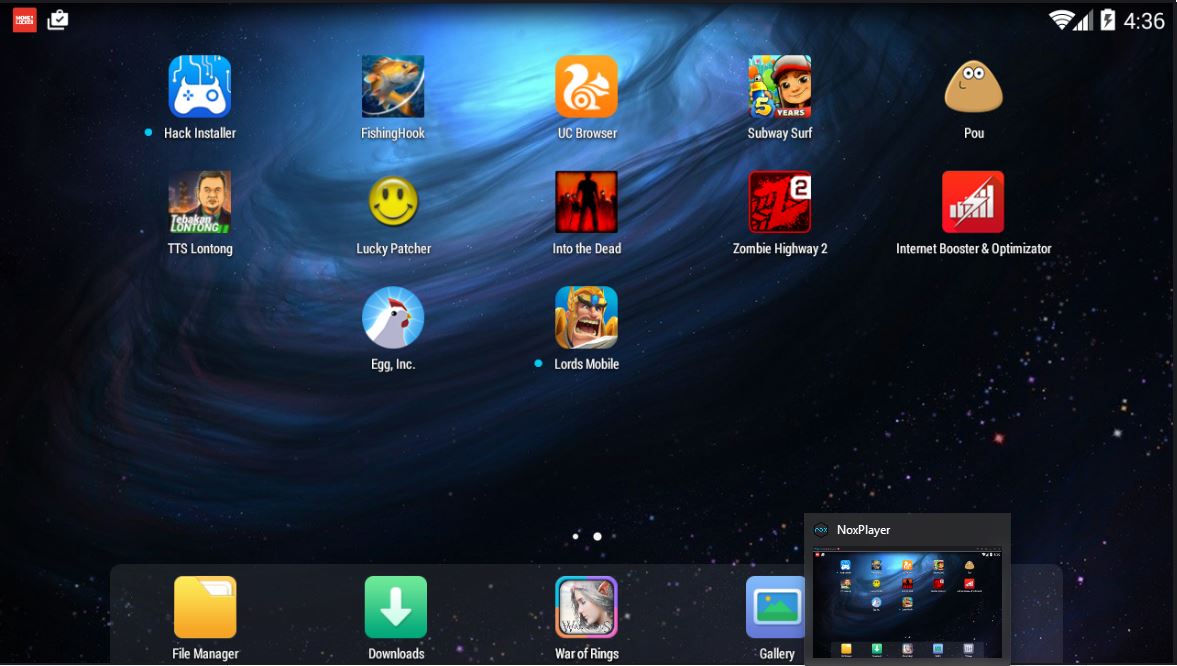Open the Gallery app

pyautogui.click(x=776, y=607)
